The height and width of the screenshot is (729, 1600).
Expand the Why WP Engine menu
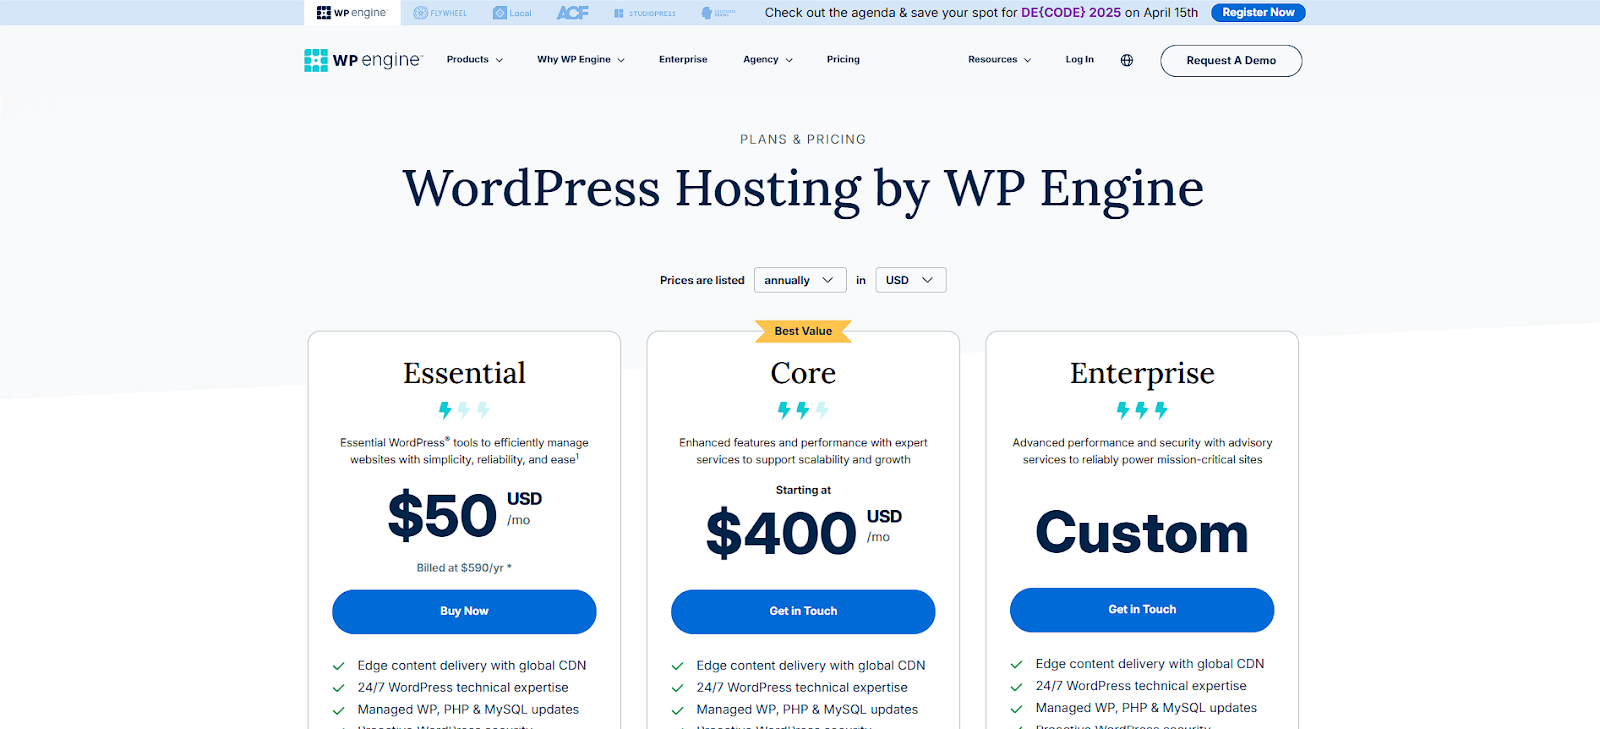point(581,60)
